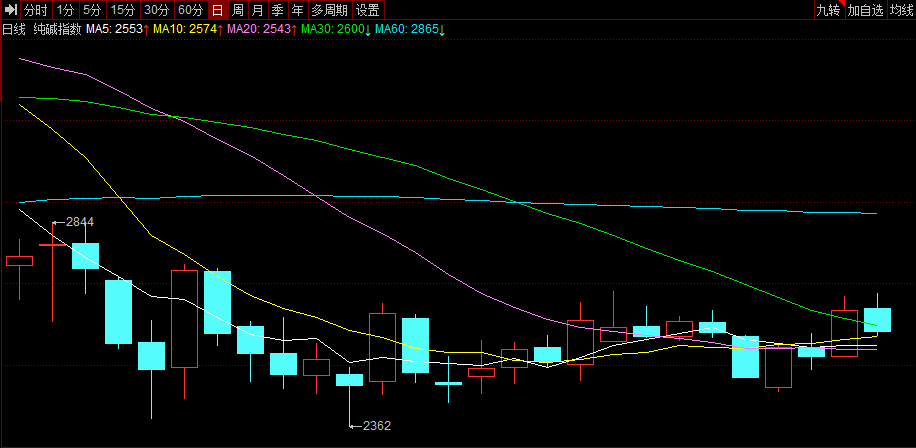Click MA10: 2574 indicator label
Screen dimensions: 916x448
point(188,29)
